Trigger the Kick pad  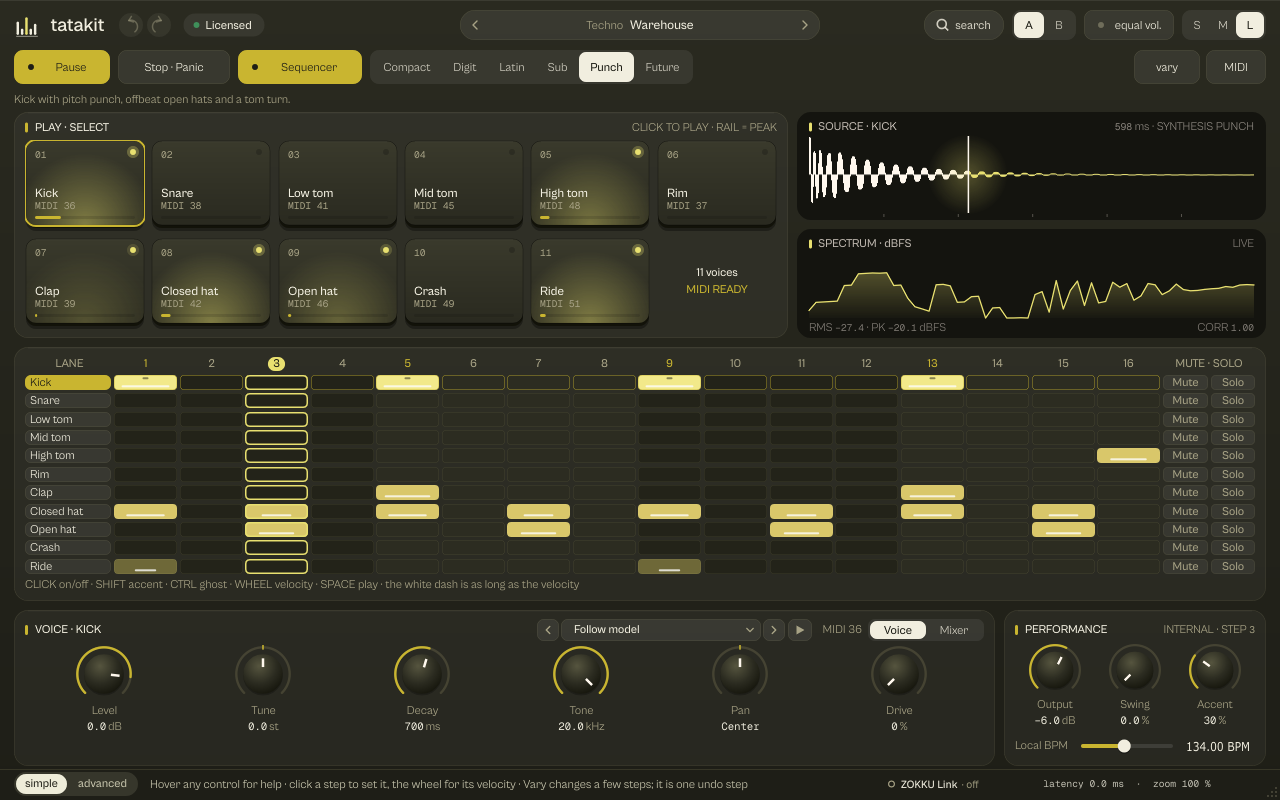click(85, 183)
